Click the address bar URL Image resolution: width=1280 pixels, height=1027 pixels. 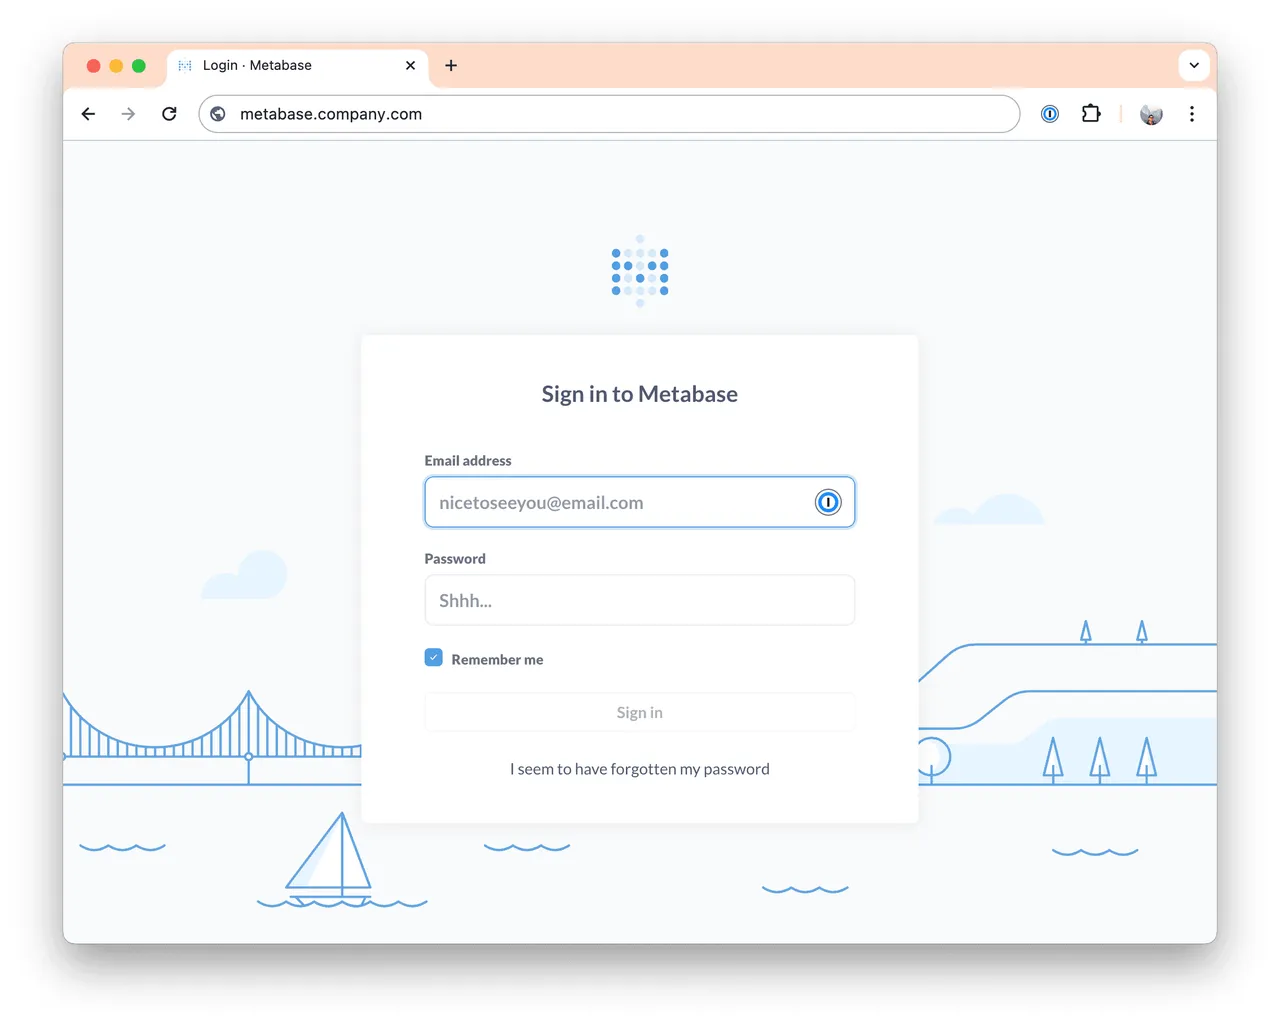point(331,114)
